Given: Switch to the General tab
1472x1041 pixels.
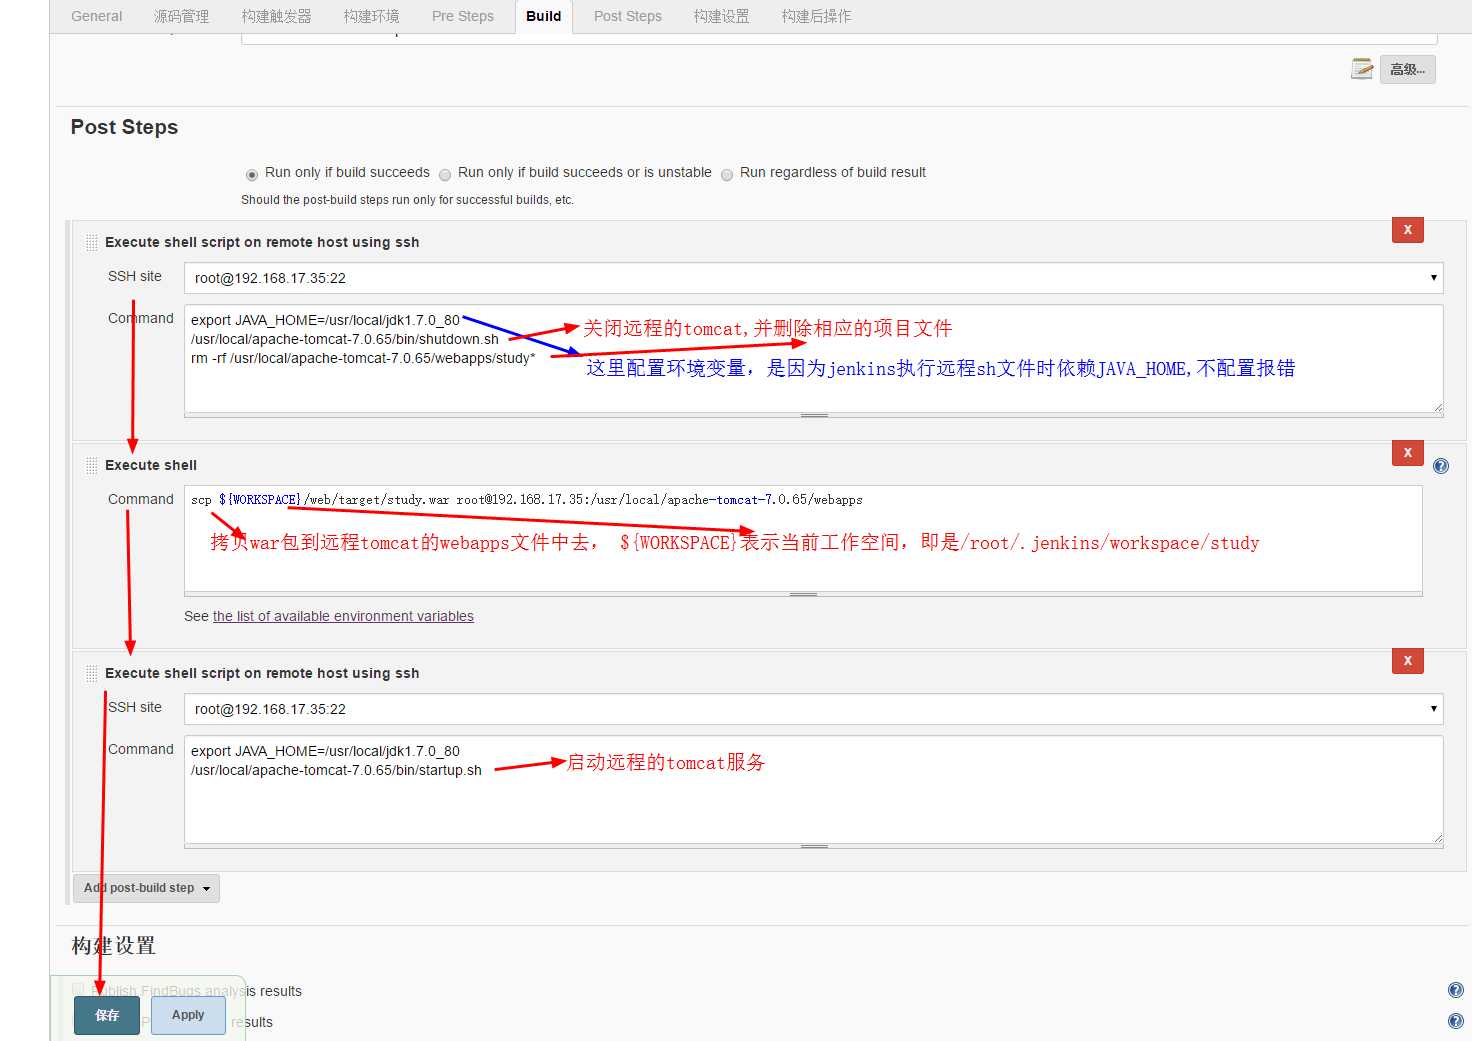Looking at the screenshot, I should [x=97, y=16].
